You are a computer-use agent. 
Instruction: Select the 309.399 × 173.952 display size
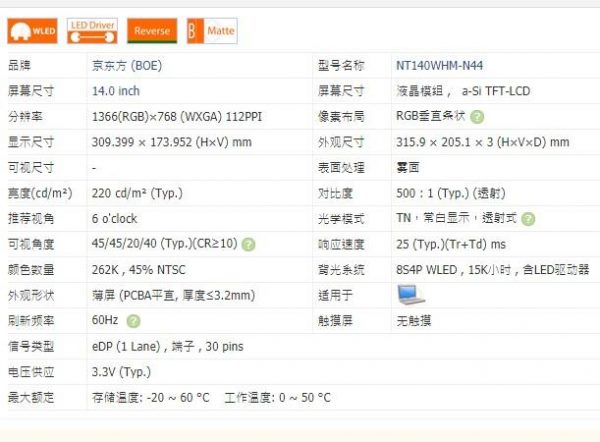click(x=171, y=142)
